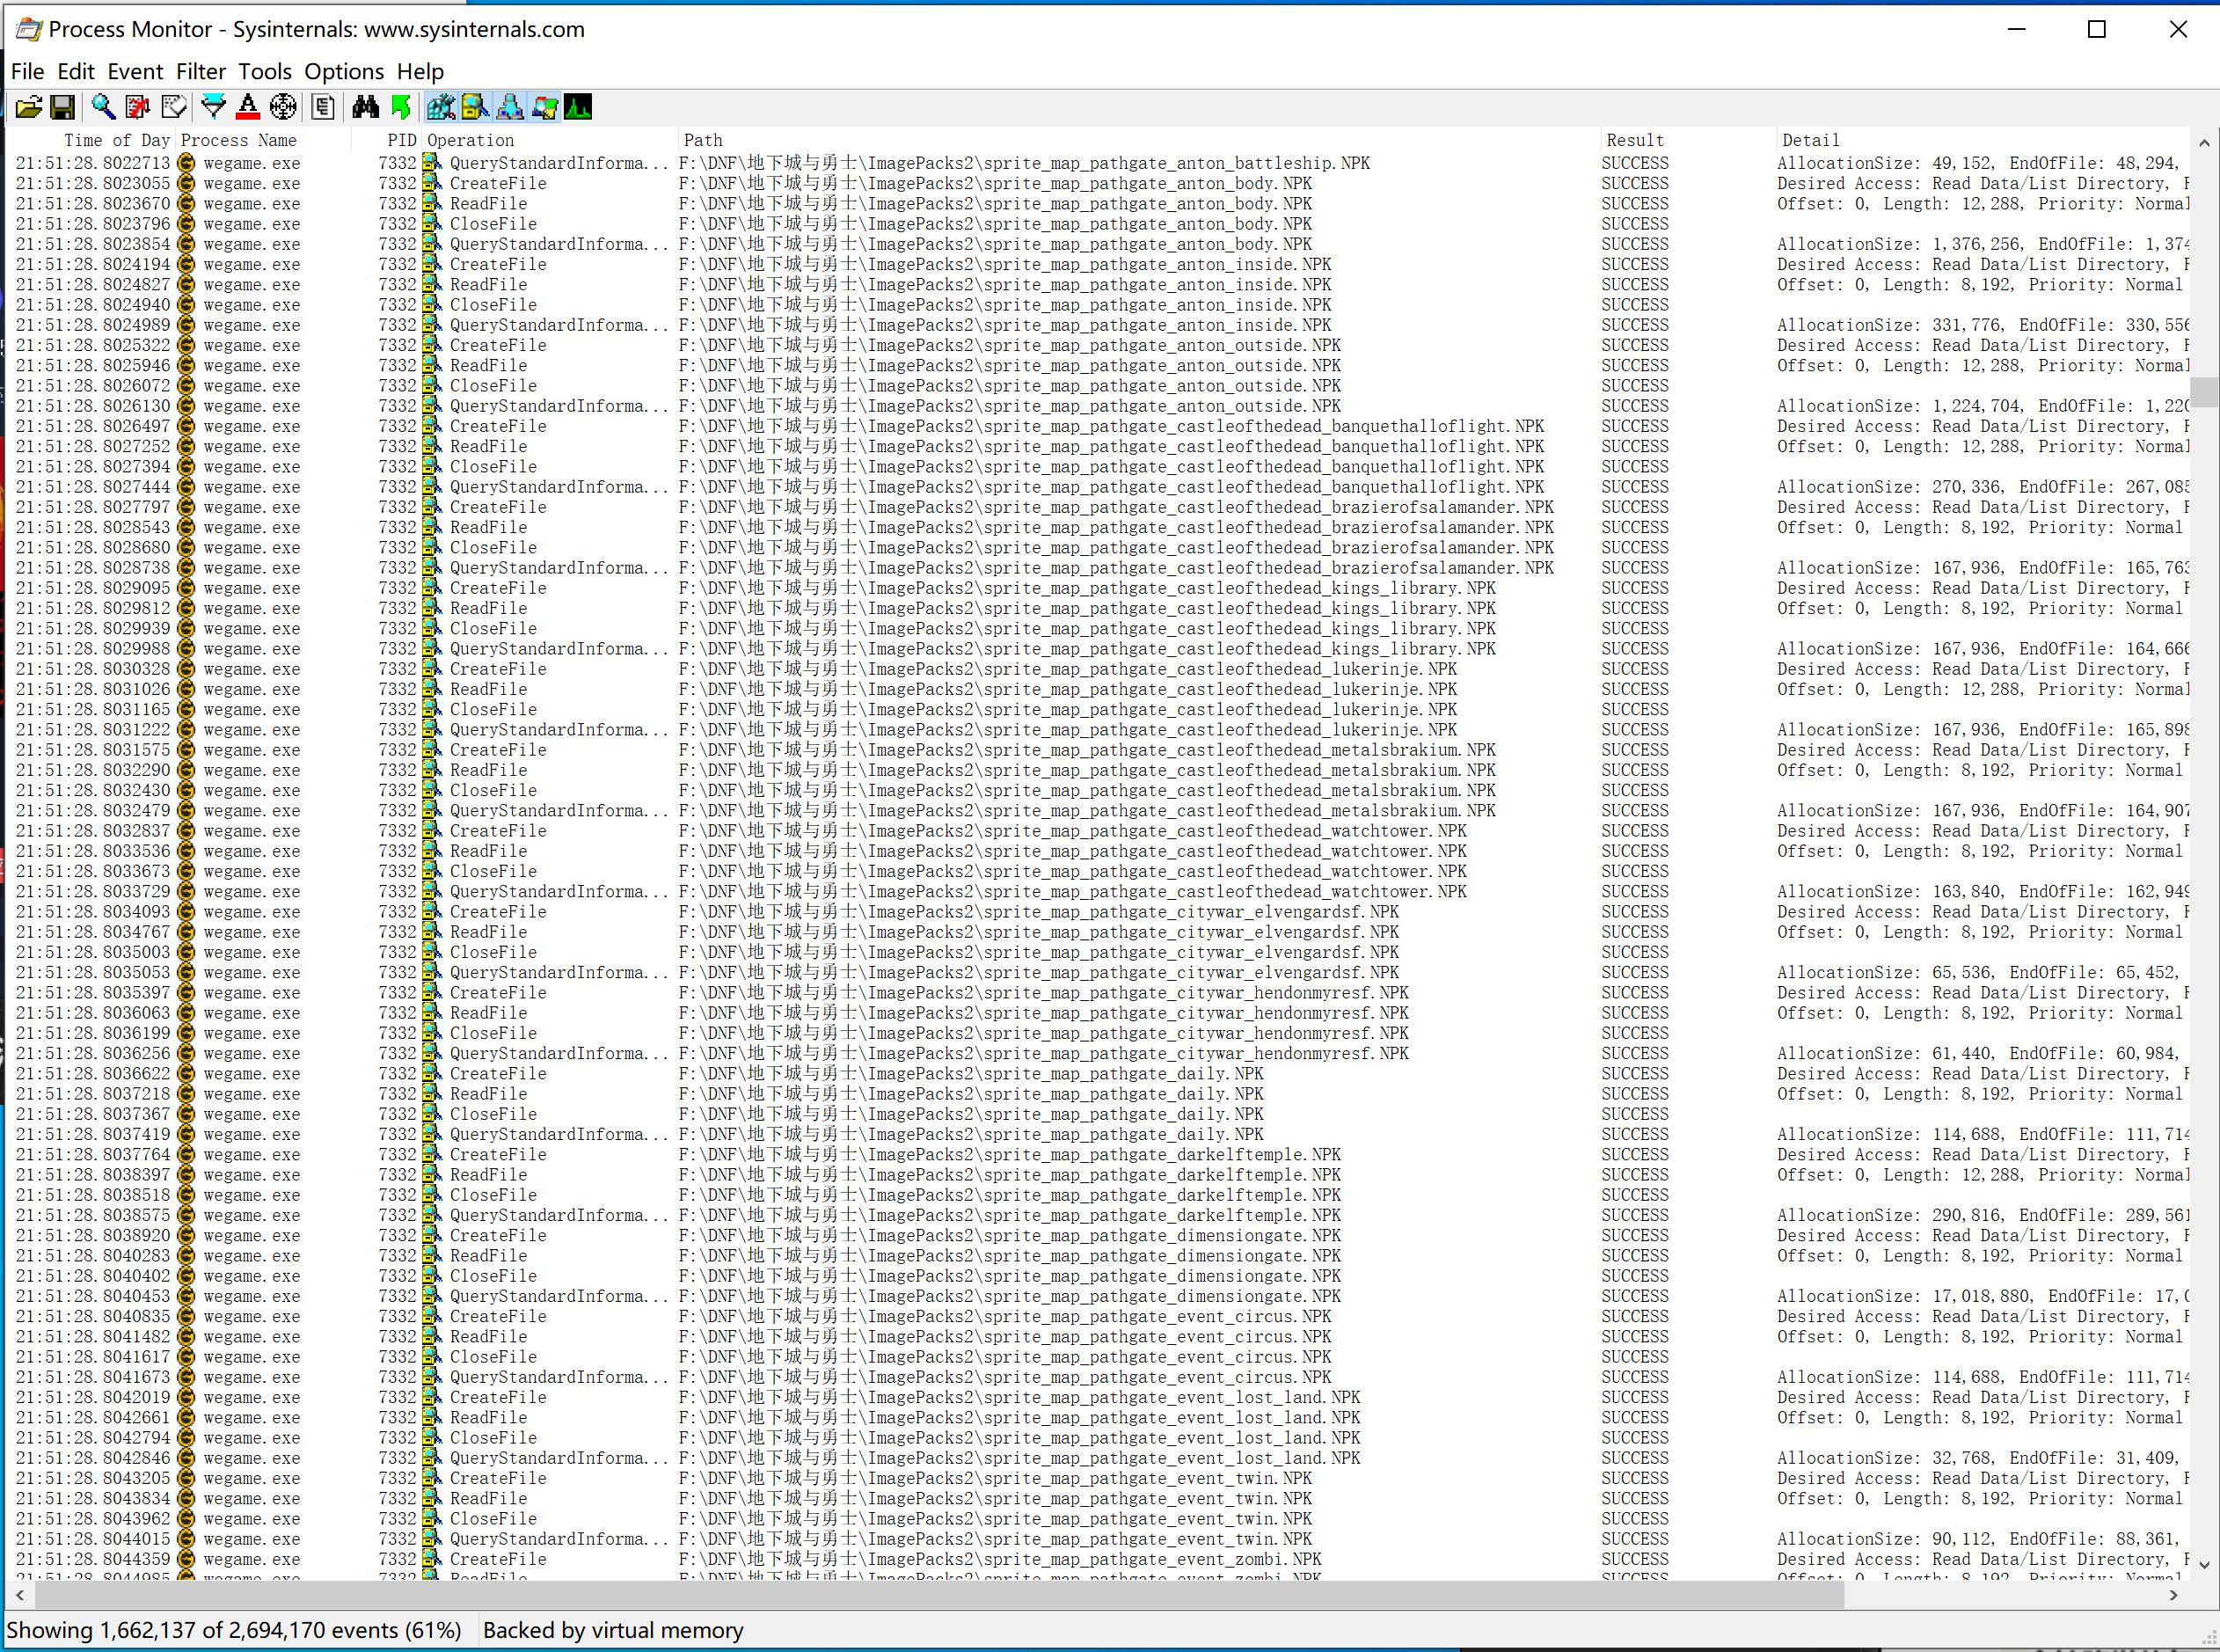Open the Filter funnel dialog
This screenshot has width=2220, height=1652.
(213, 107)
